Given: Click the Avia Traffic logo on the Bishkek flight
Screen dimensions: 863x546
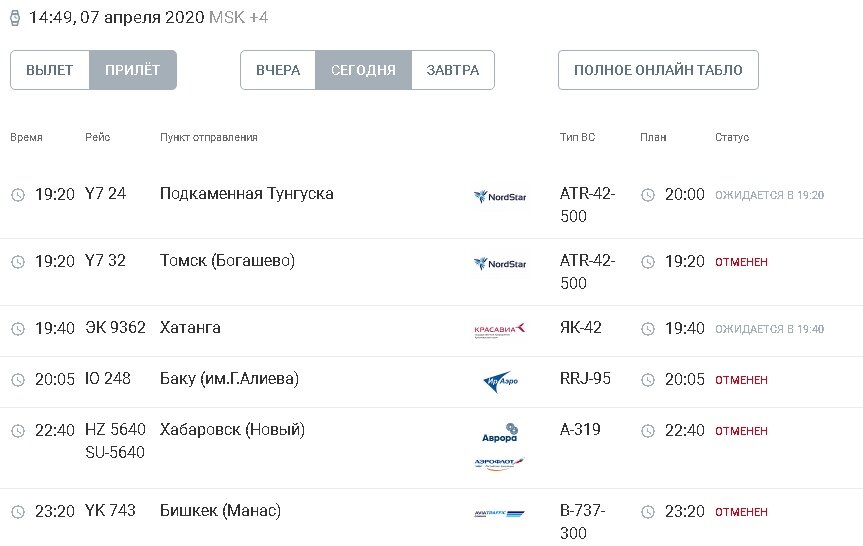Looking at the screenshot, I should click(499, 514).
